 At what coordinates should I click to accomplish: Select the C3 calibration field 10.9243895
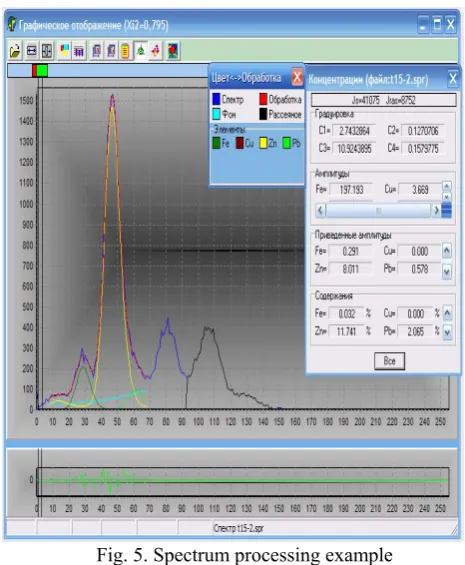click(x=354, y=148)
